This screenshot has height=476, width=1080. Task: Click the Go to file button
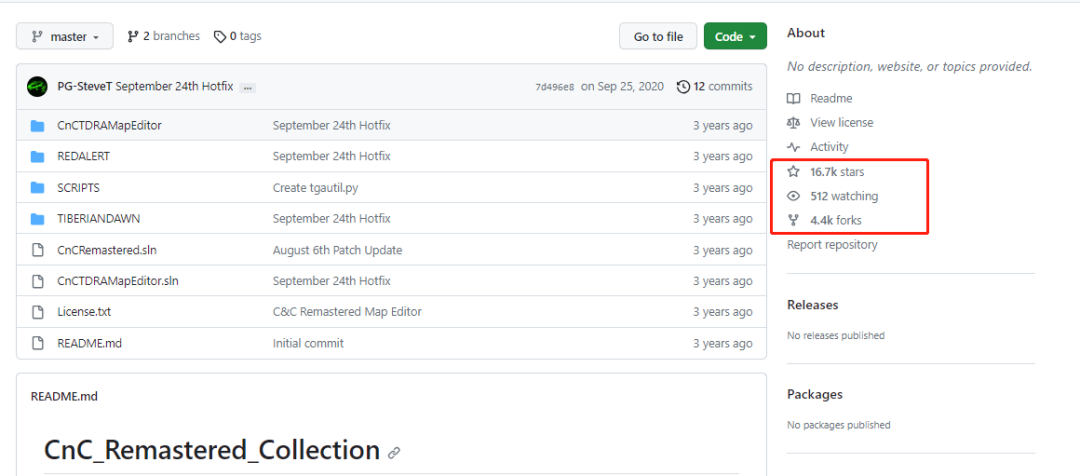[658, 37]
